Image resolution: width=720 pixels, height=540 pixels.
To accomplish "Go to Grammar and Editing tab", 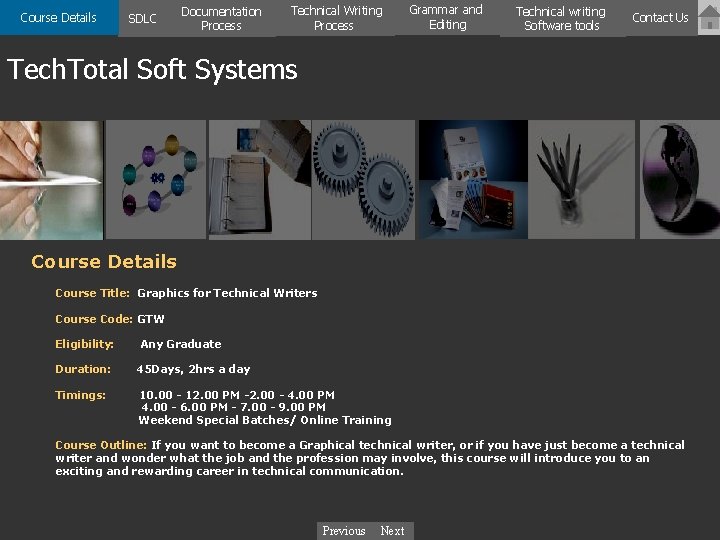I will 447,17.
